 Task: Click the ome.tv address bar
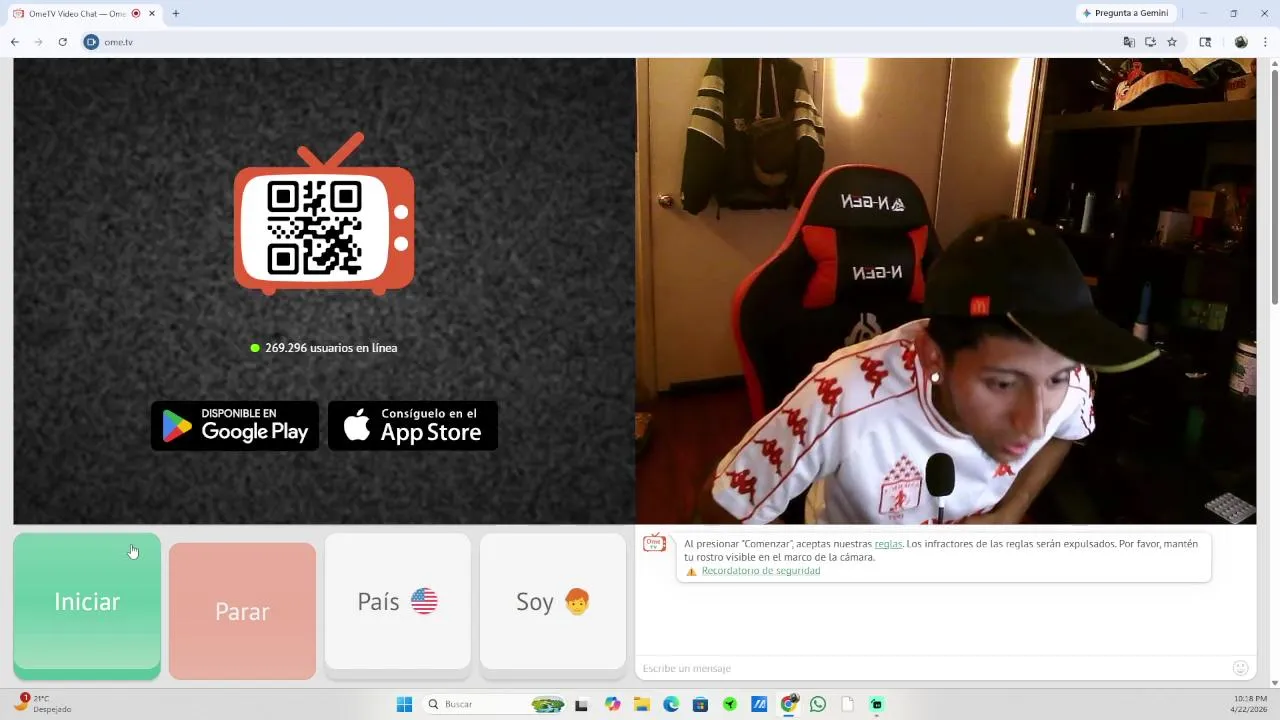pyautogui.click(x=600, y=42)
